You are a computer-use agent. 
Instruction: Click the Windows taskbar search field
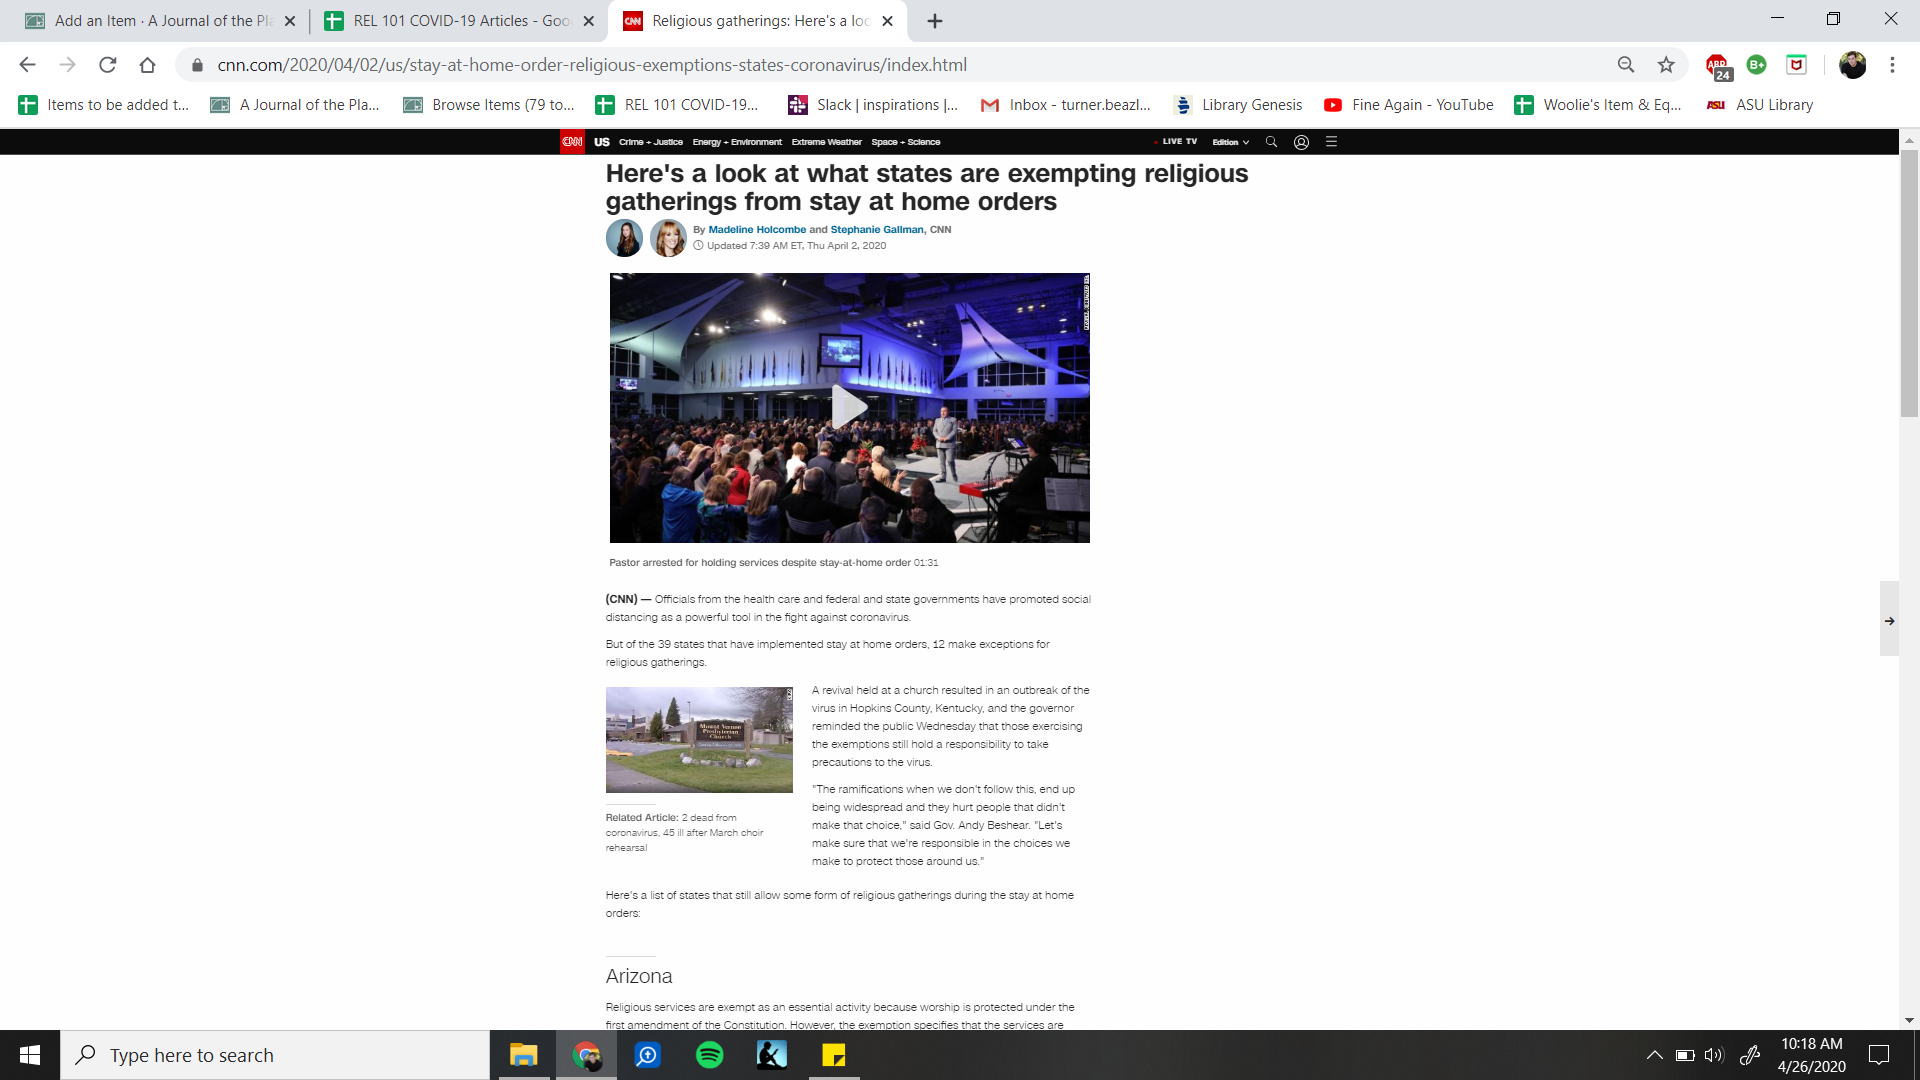(275, 1055)
